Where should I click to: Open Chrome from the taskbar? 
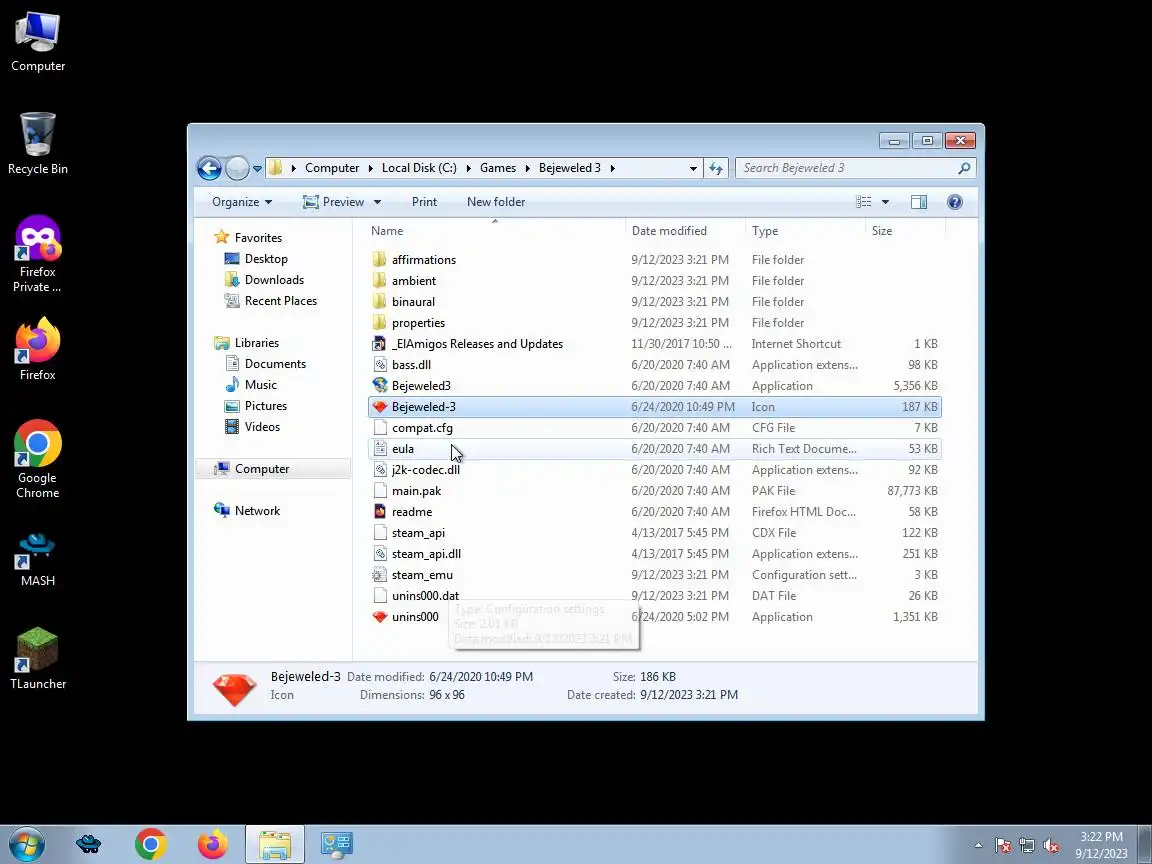pyautogui.click(x=151, y=844)
